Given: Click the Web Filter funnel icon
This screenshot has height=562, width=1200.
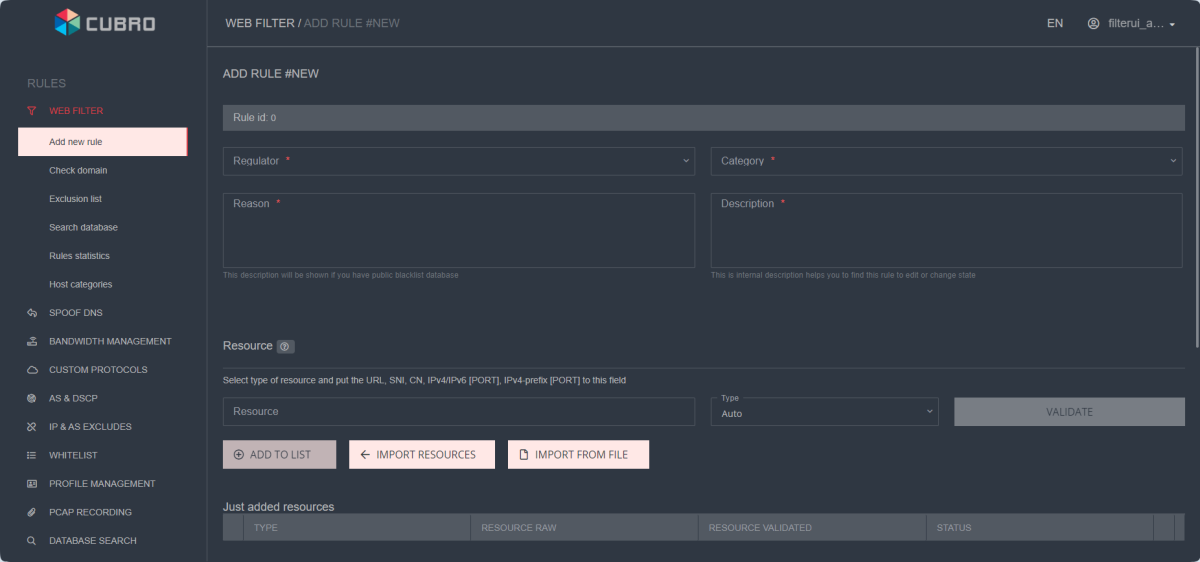Looking at the screenshot, I should click(32, 111).
